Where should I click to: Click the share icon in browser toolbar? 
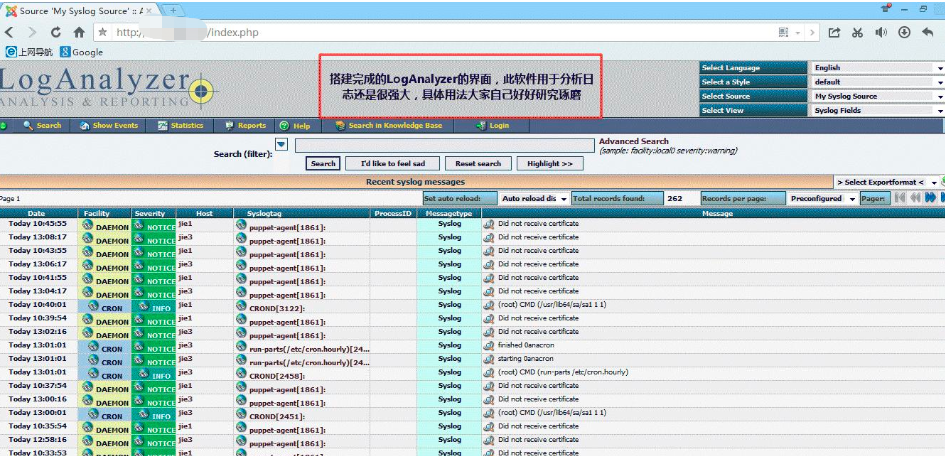click(x=834, y=33)
